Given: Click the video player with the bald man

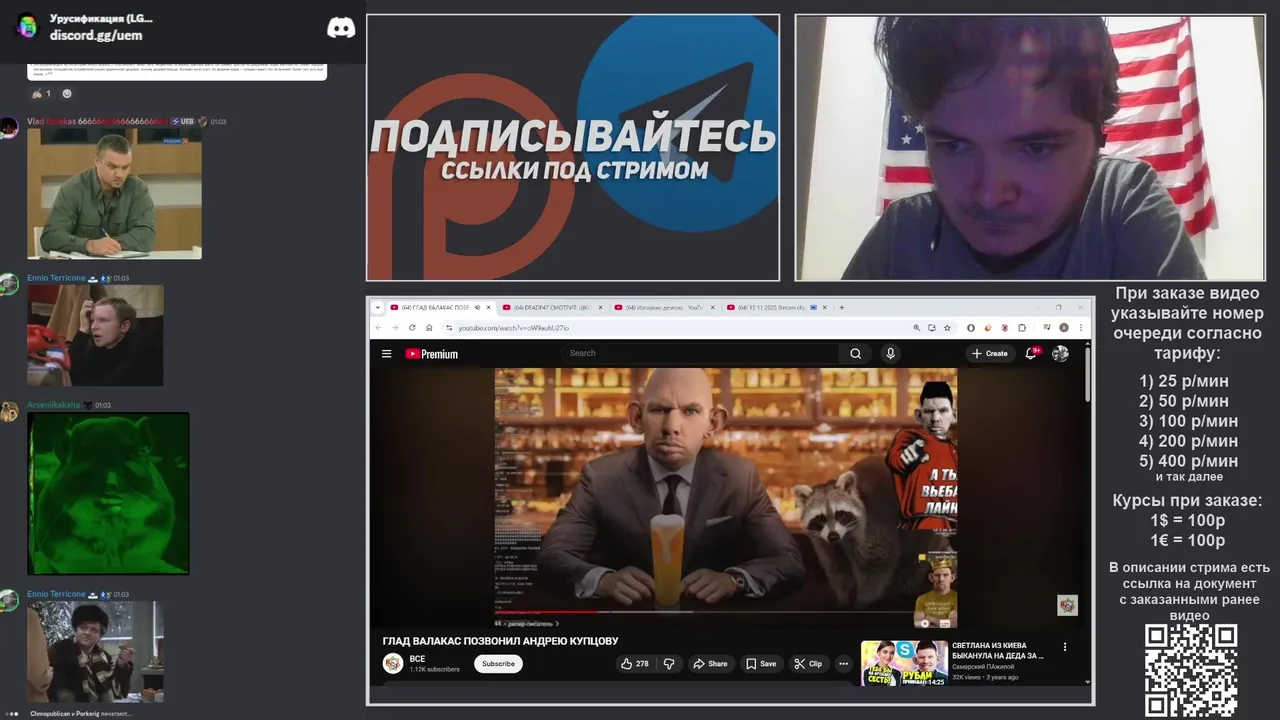Looking at the screenshot, I should (726, 497).
